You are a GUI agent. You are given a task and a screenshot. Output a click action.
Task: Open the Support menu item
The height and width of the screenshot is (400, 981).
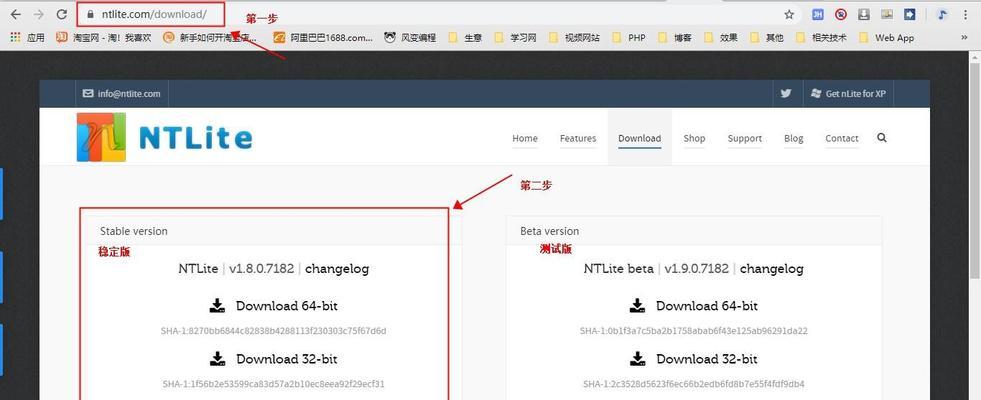[745, 138]
